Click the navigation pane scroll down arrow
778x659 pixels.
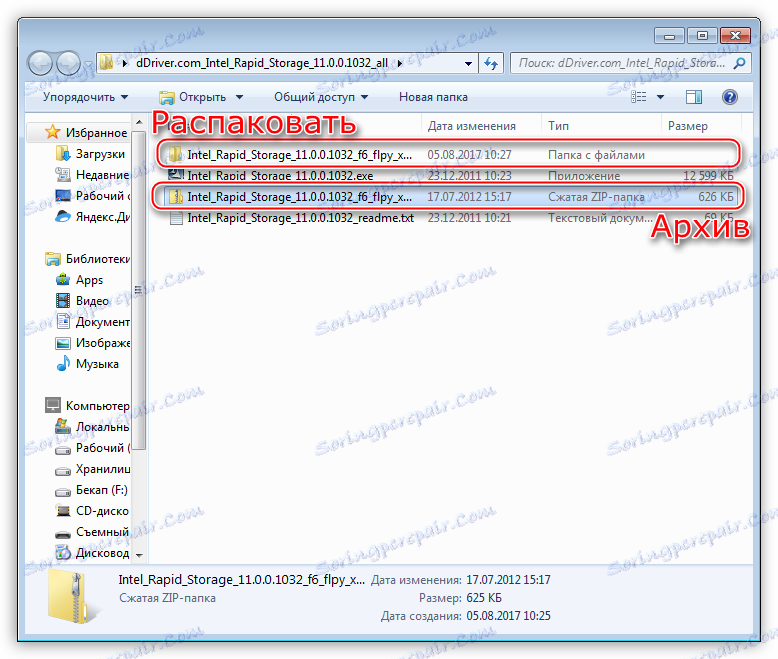click(x=139, y=555)
